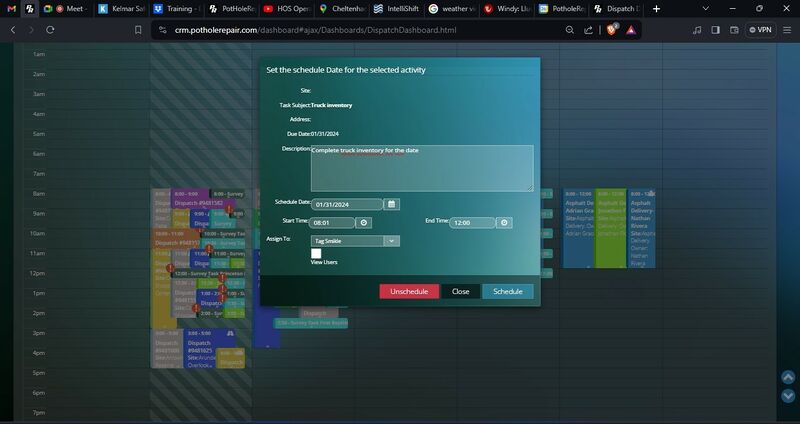Open the green Asphalt Delivery calendar event
The height and width of the screenshot is (424, 800).
(610, 228)
